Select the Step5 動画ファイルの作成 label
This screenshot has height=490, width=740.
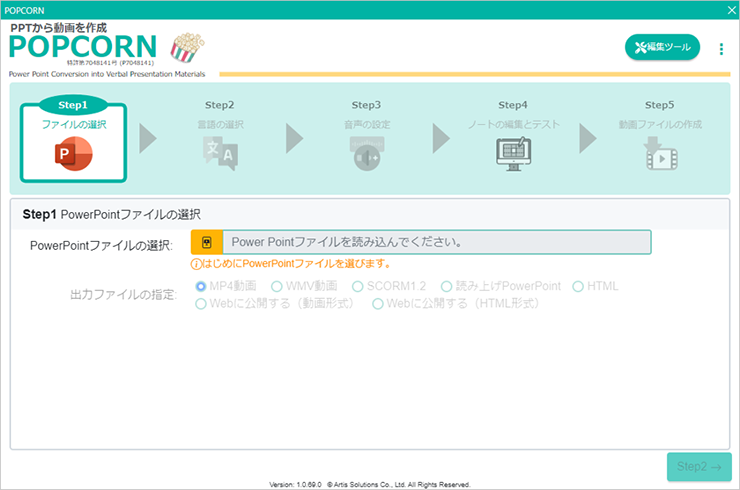point(660,125)
